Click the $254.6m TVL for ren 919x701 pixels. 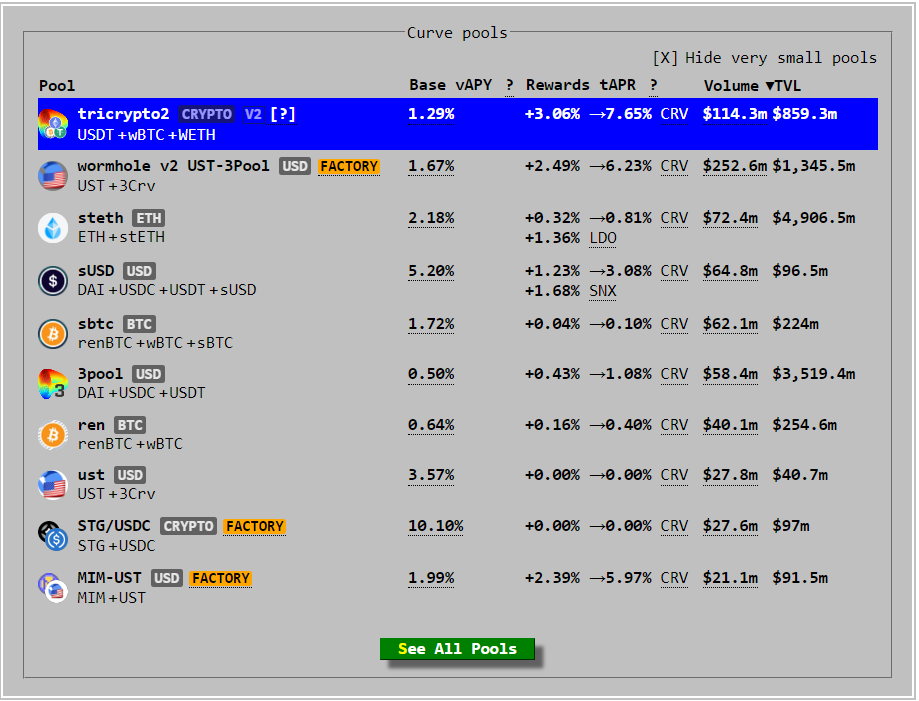[x=805, y=425]
